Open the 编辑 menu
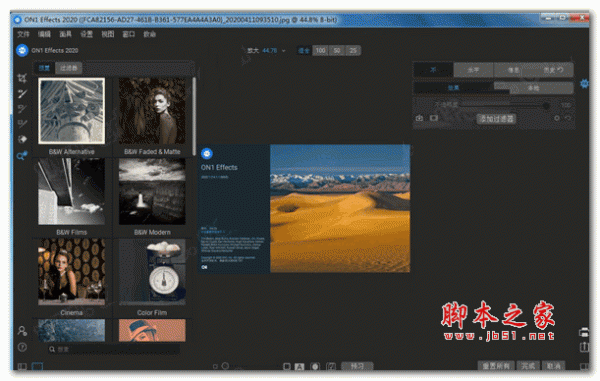The image size is (600, 381). point(44,34)
